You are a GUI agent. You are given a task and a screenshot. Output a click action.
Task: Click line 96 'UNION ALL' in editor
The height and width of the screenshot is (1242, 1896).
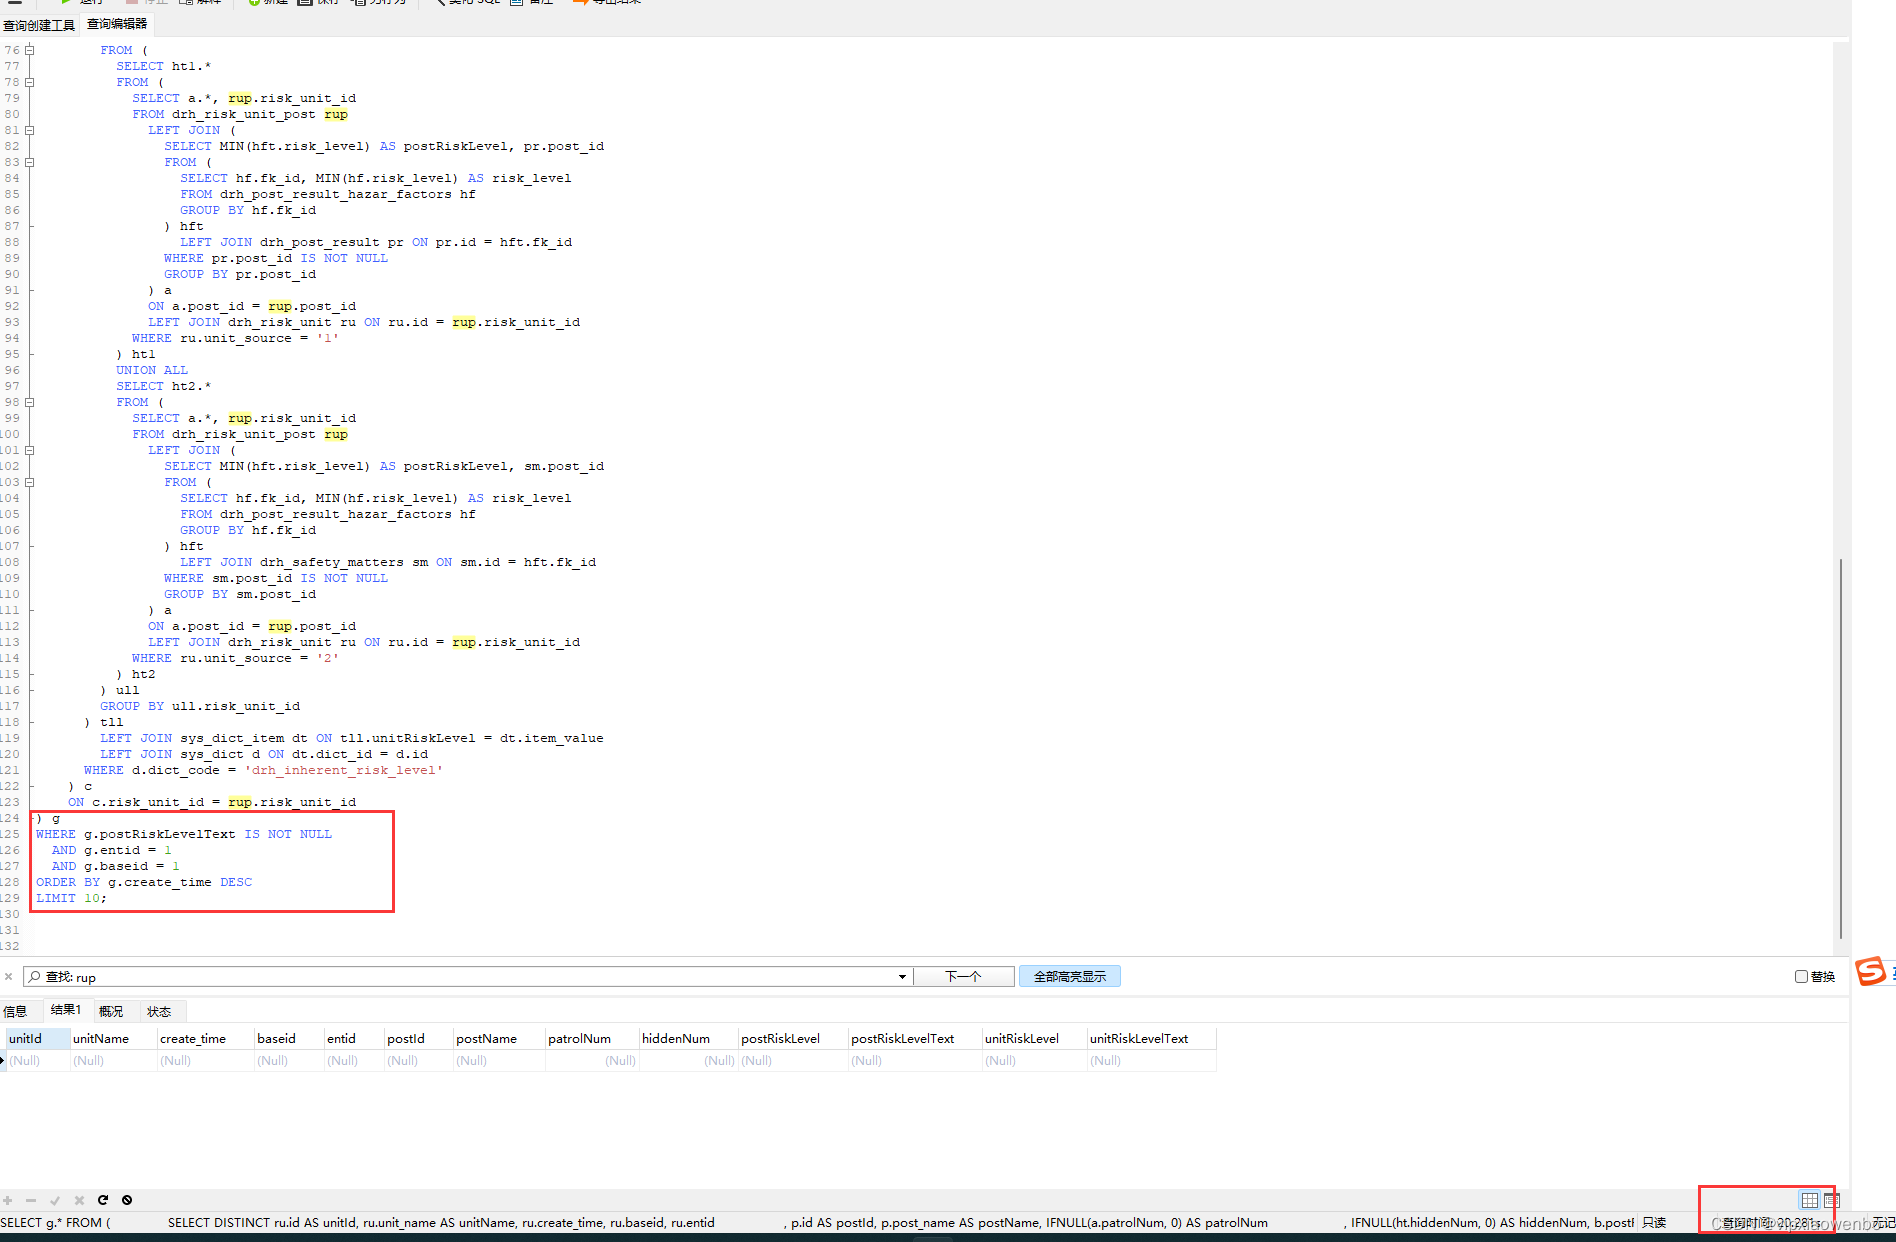pyautogui.click(x=151, y=370)
